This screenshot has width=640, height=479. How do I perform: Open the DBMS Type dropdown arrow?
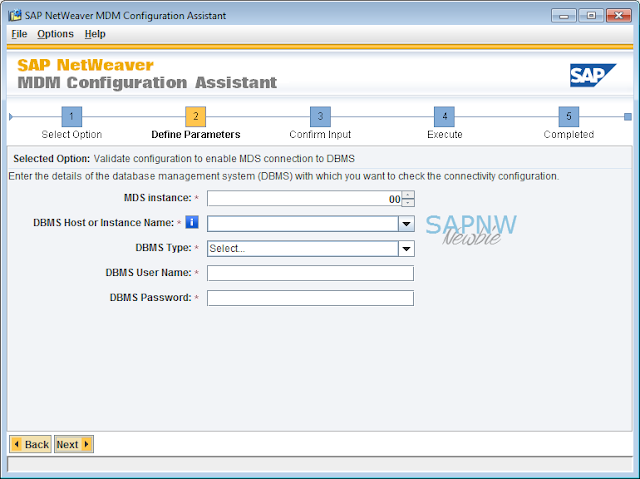click(406, 248)
